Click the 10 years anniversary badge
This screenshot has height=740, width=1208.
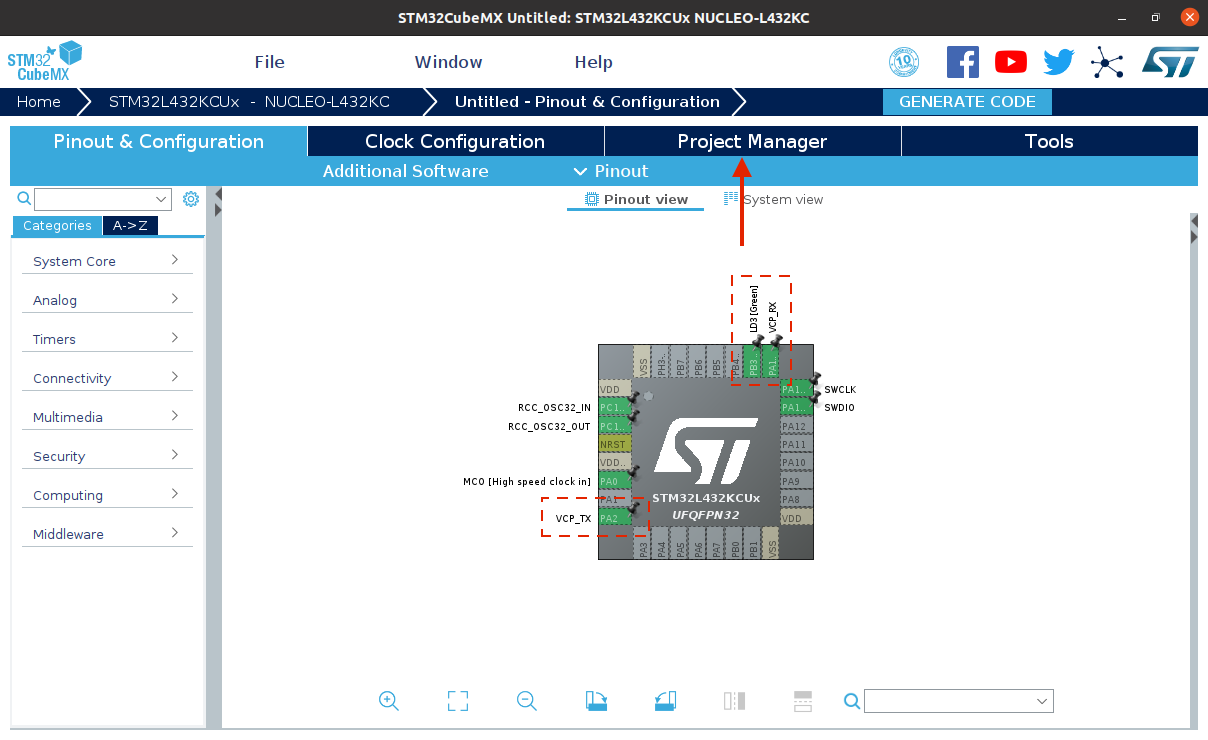[x=904, y=62]
